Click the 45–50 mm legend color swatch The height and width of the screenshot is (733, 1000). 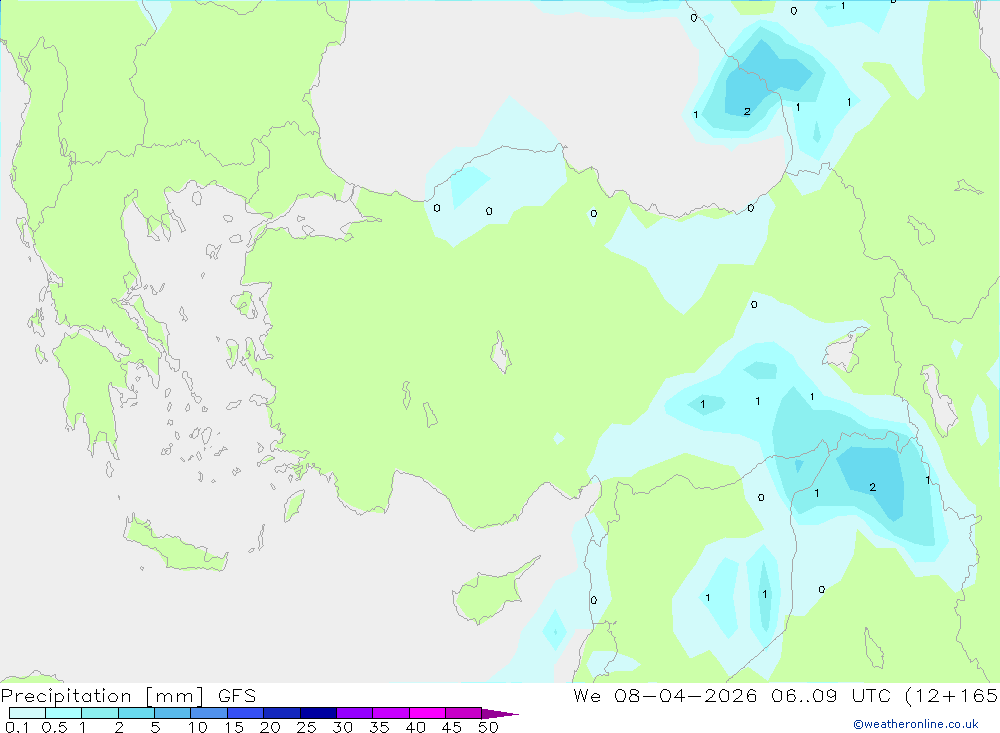coord(464,713)
